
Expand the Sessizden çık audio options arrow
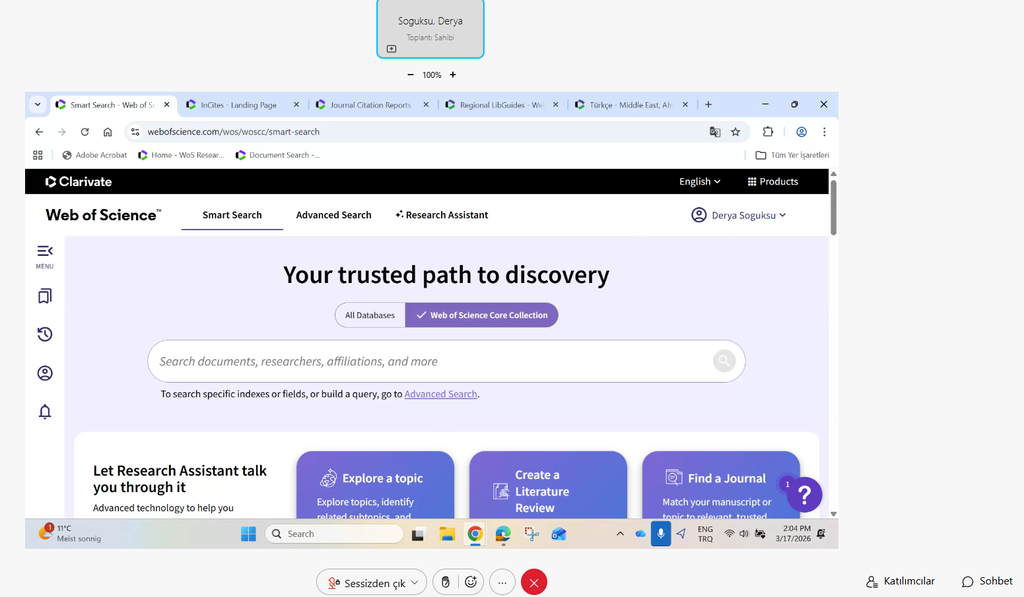click(415, 582)
